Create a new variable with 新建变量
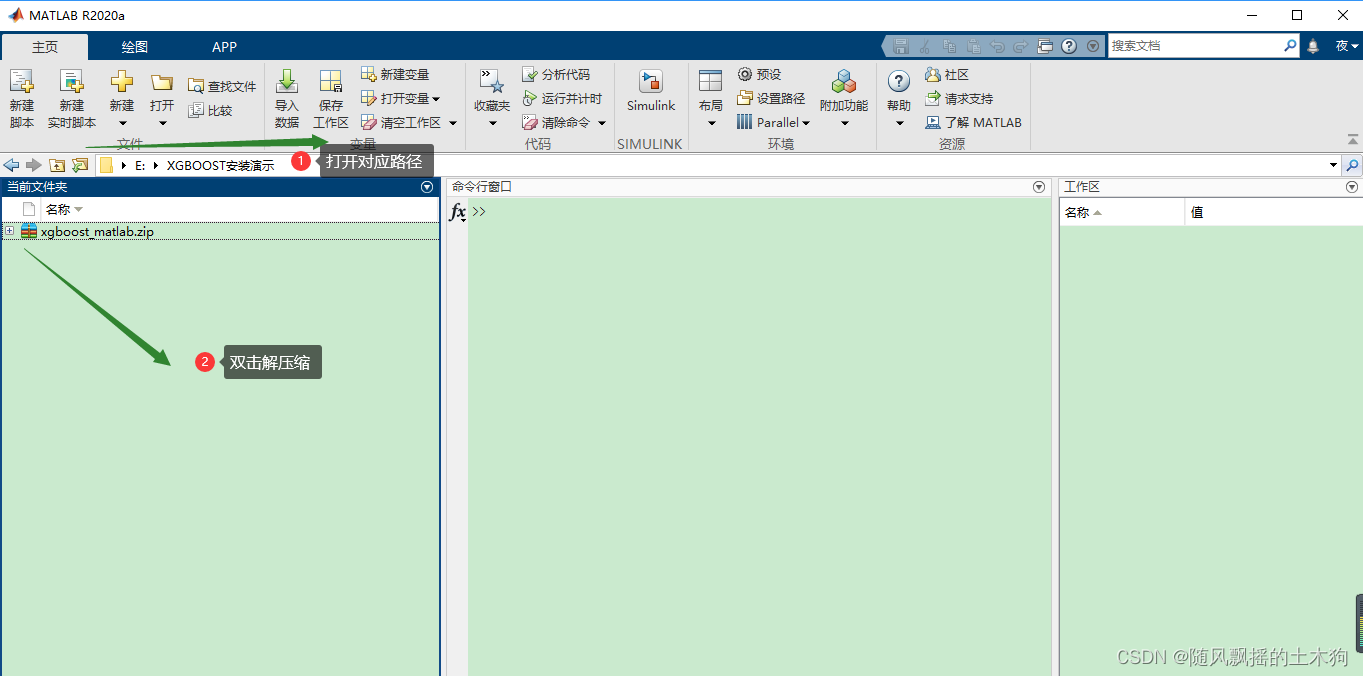Image resolution: width=1363 pixels, height=676 pixels. tap(395, 74)
